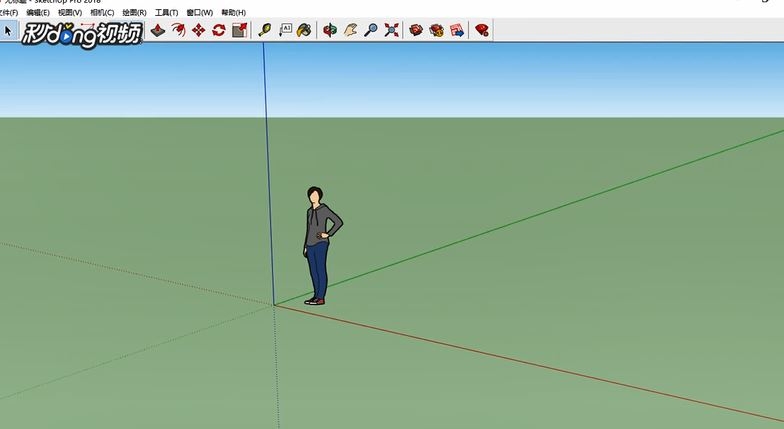
Task: Select the standing person figure model
Action: (x=322, y=246)
